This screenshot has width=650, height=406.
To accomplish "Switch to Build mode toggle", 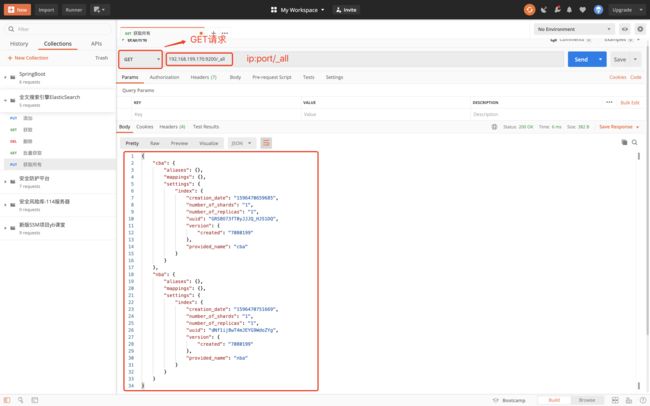I will tap(554, 400).
